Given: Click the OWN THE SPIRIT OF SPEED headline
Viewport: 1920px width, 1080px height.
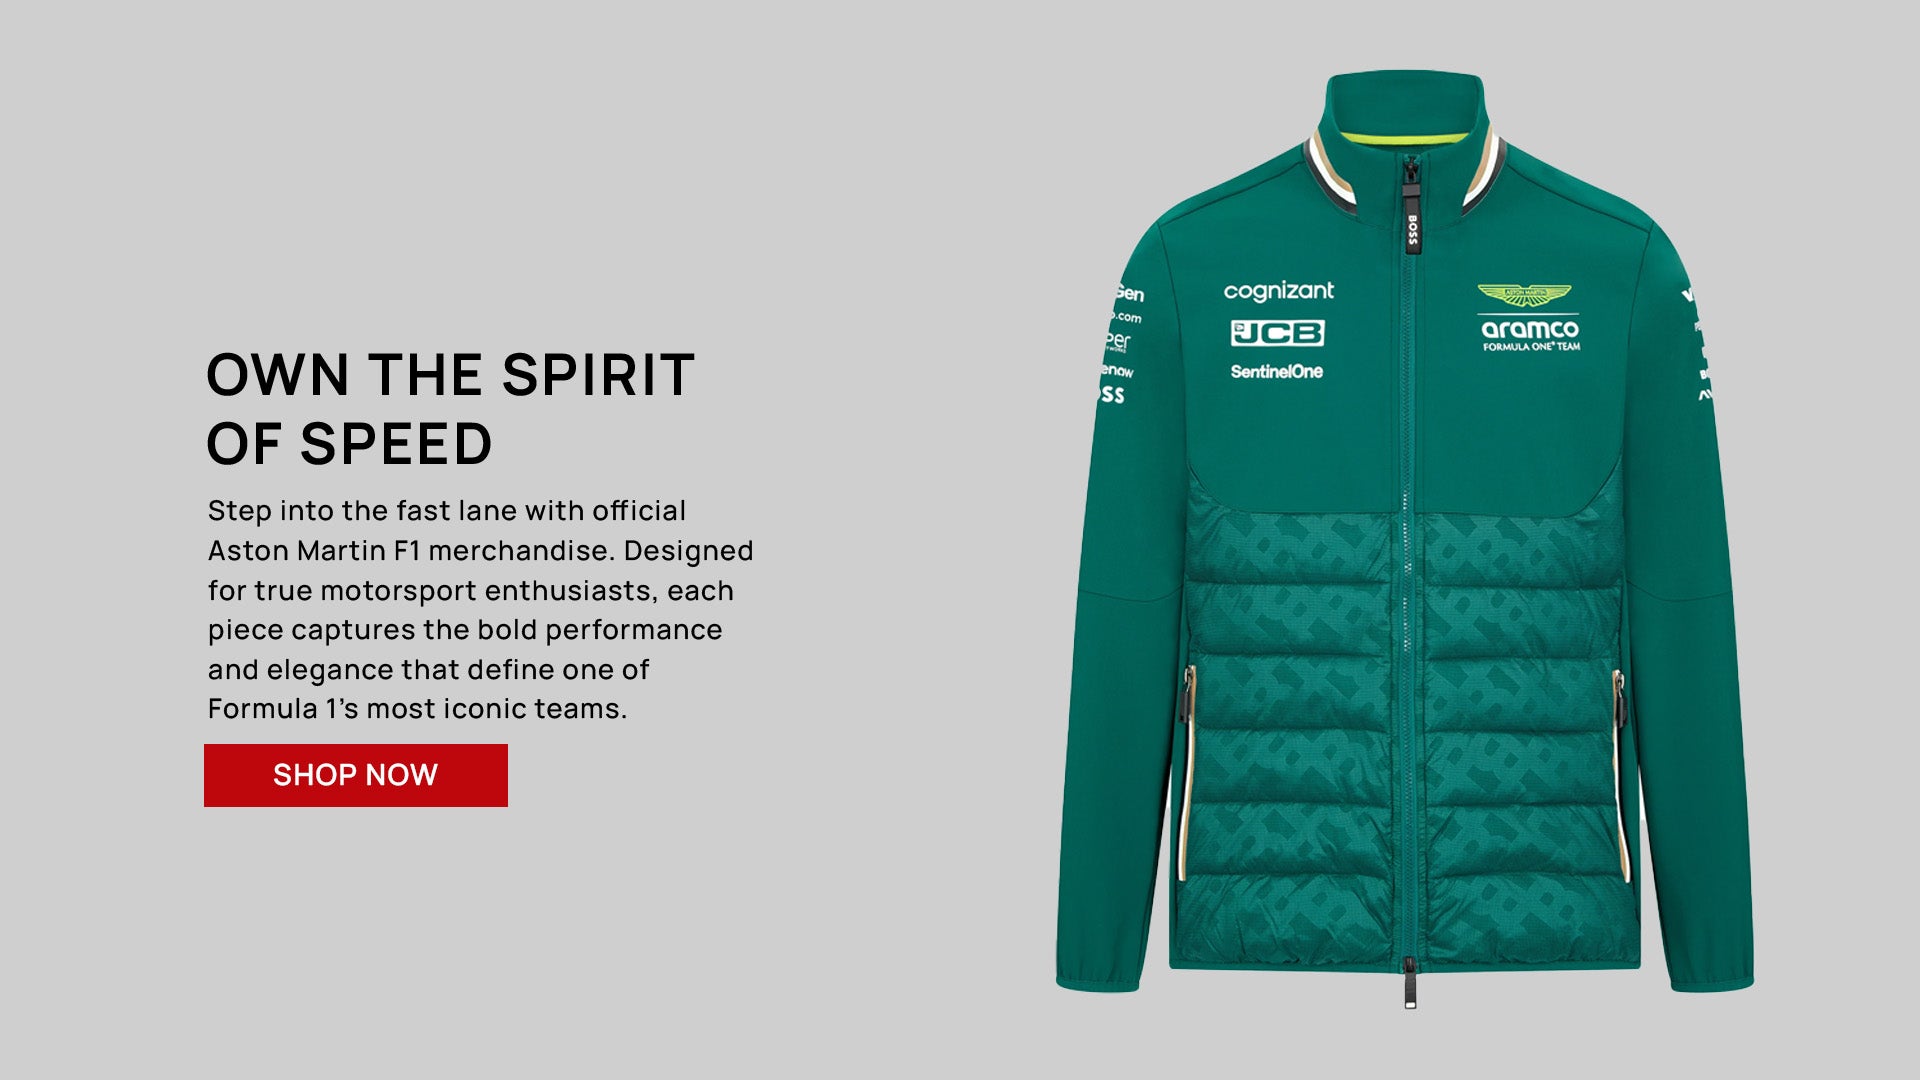Looking at the screenshot, I should (450, 409).
